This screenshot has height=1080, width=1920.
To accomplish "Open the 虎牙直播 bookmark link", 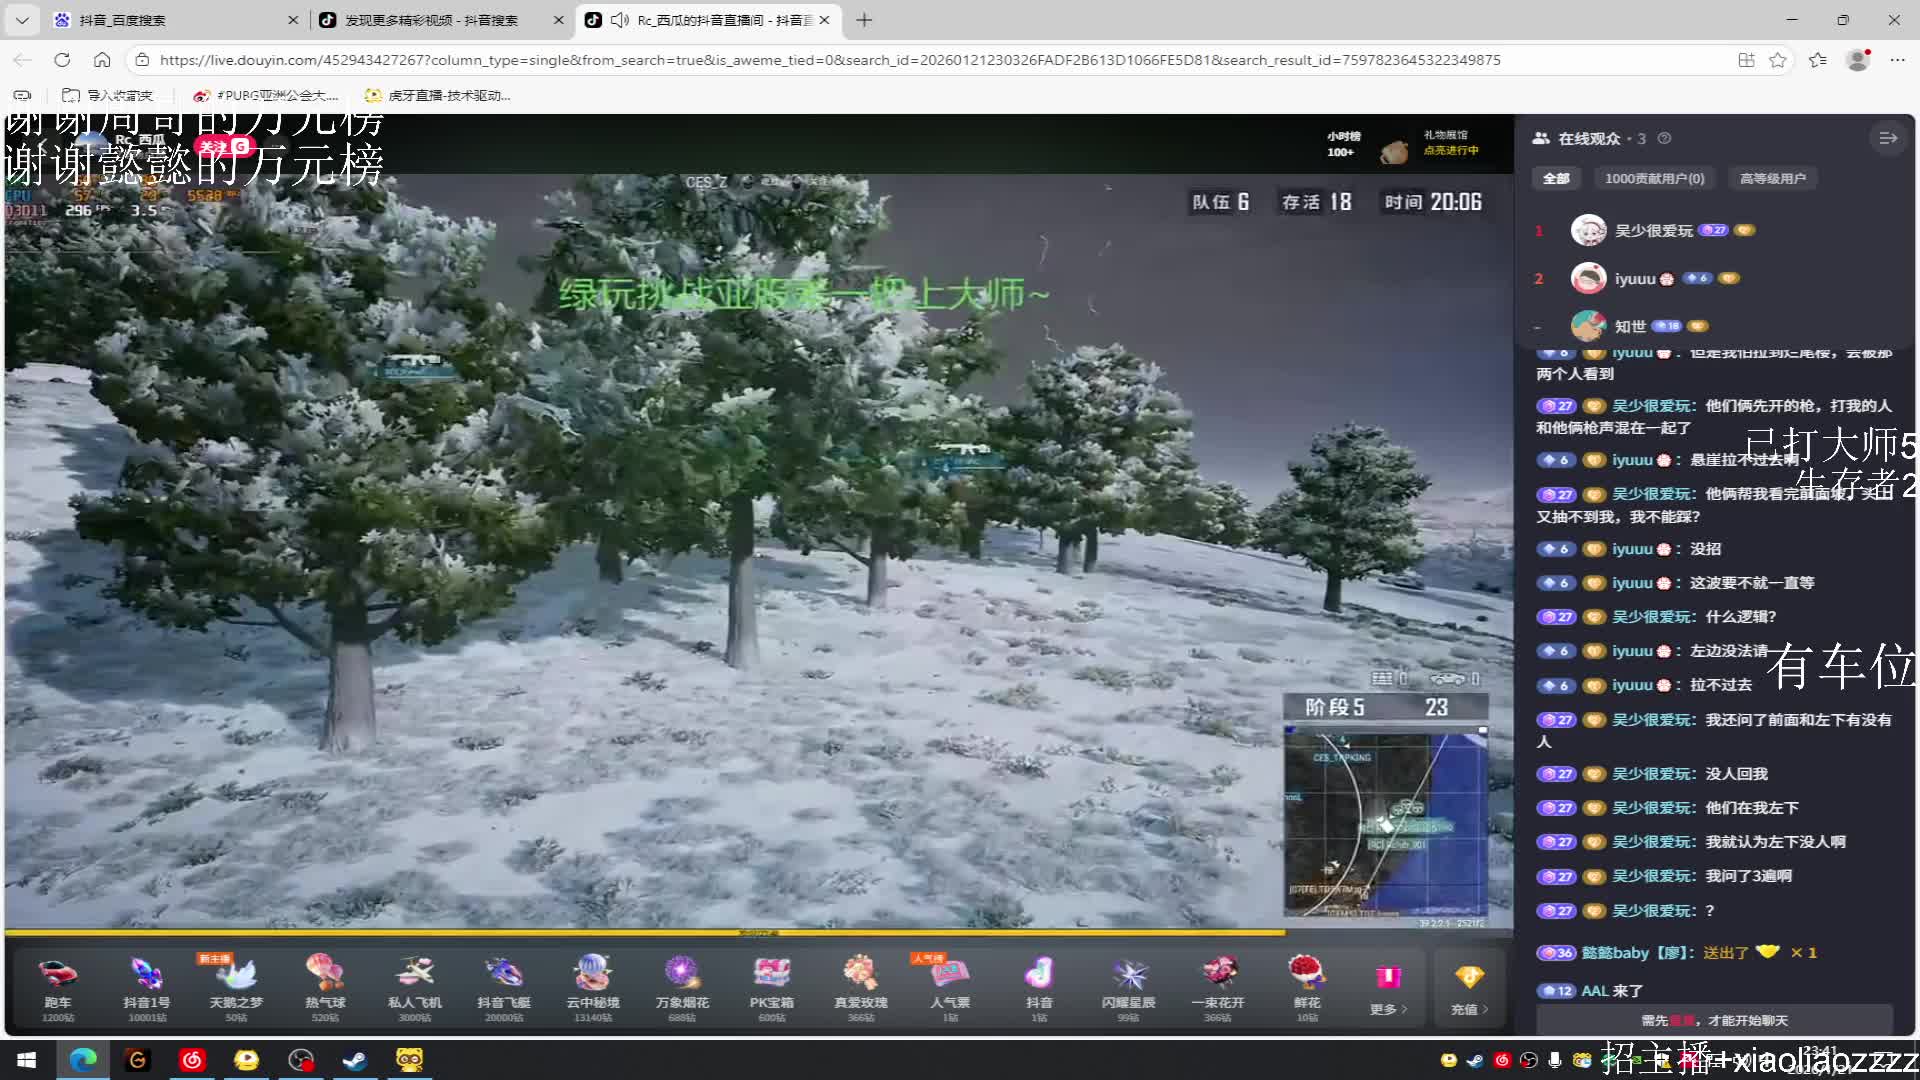I will coord(438,96).
